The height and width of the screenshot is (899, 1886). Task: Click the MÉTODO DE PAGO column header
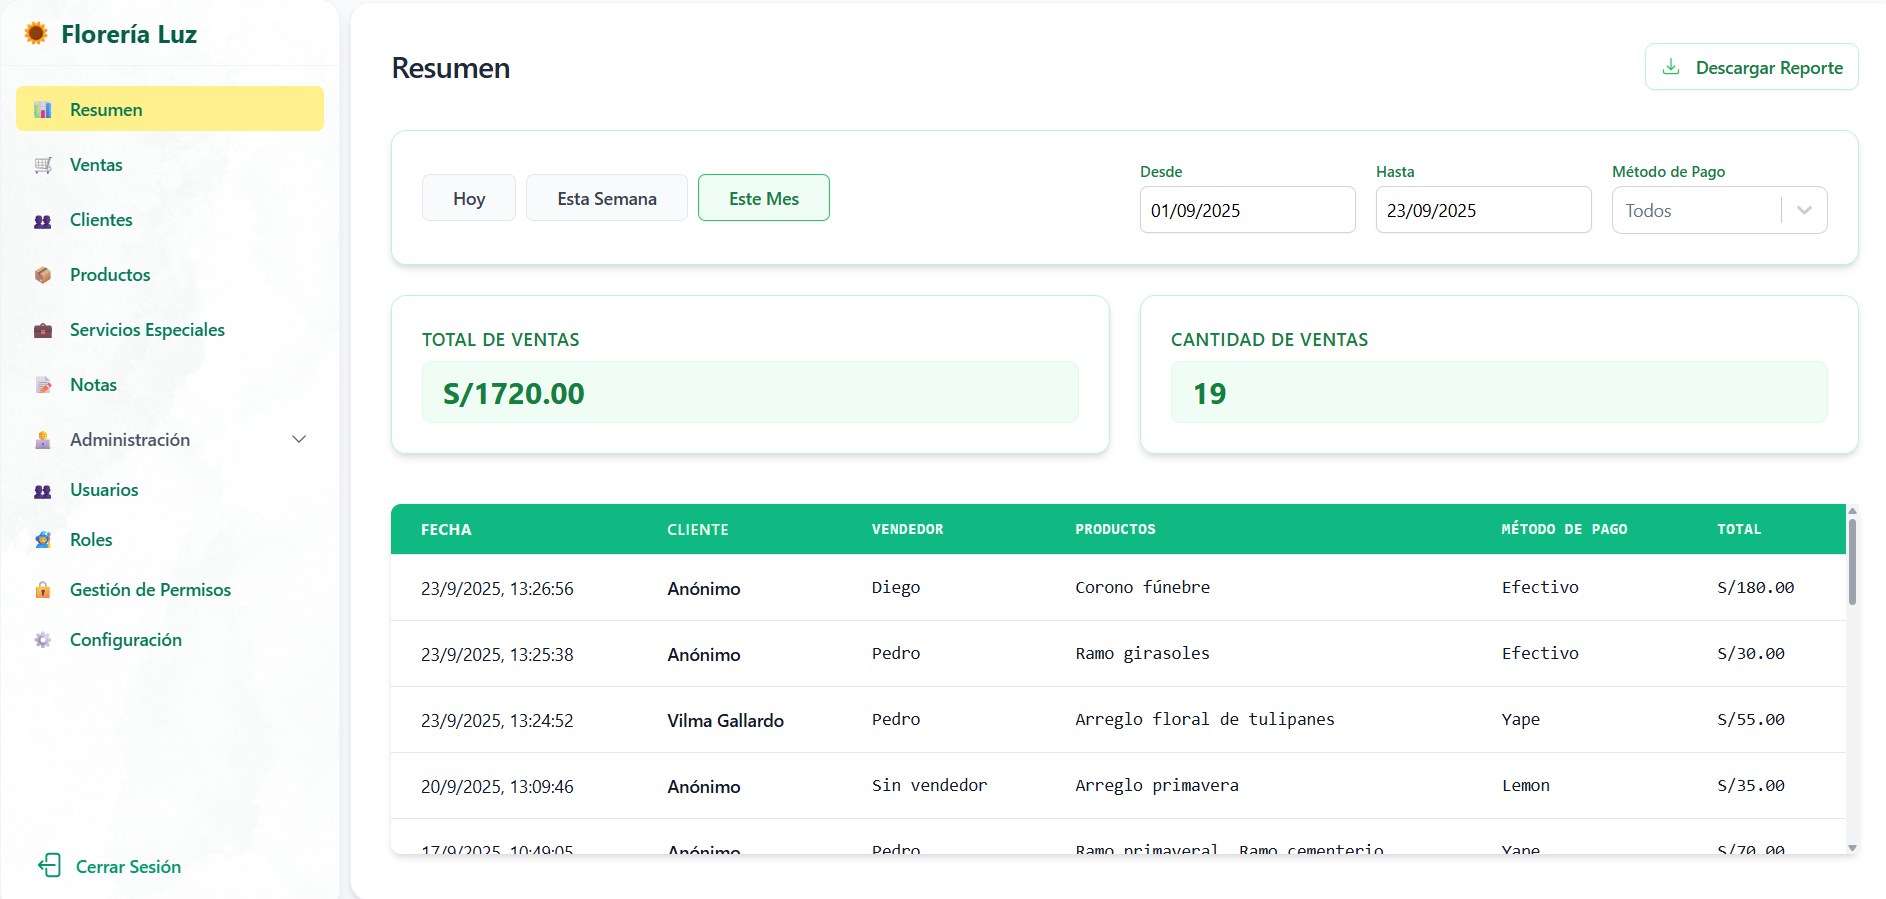click(x=1564, y=529)
